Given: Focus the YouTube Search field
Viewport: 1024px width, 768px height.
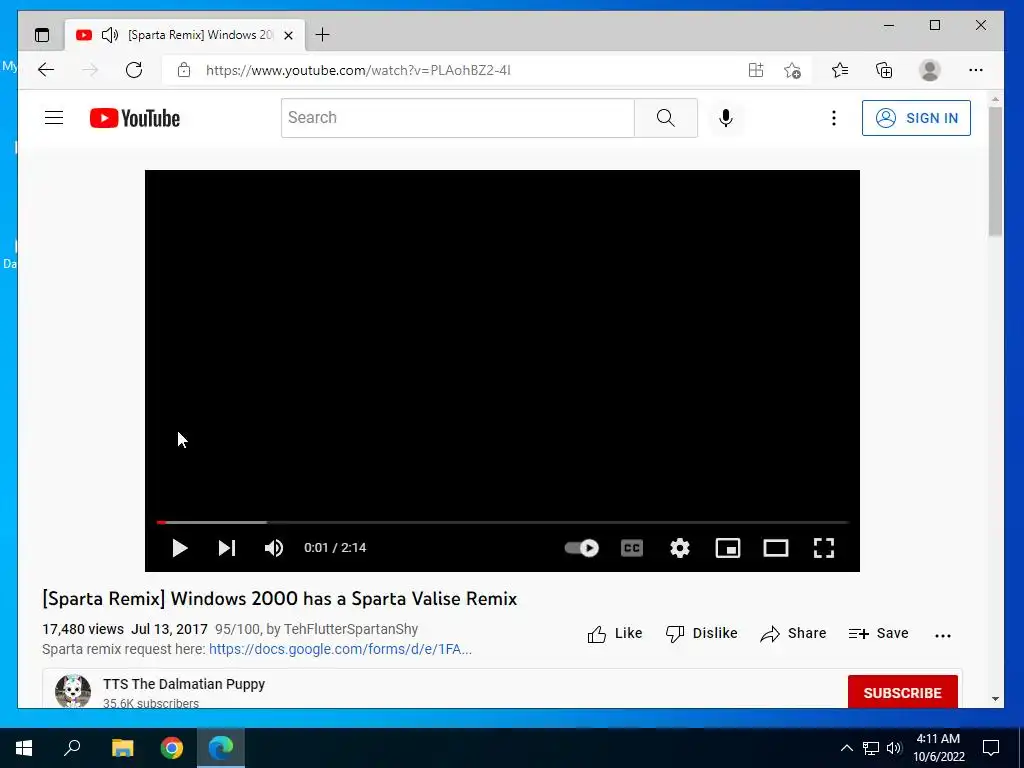Looking at the screenshot, I should tap(457, 118).
